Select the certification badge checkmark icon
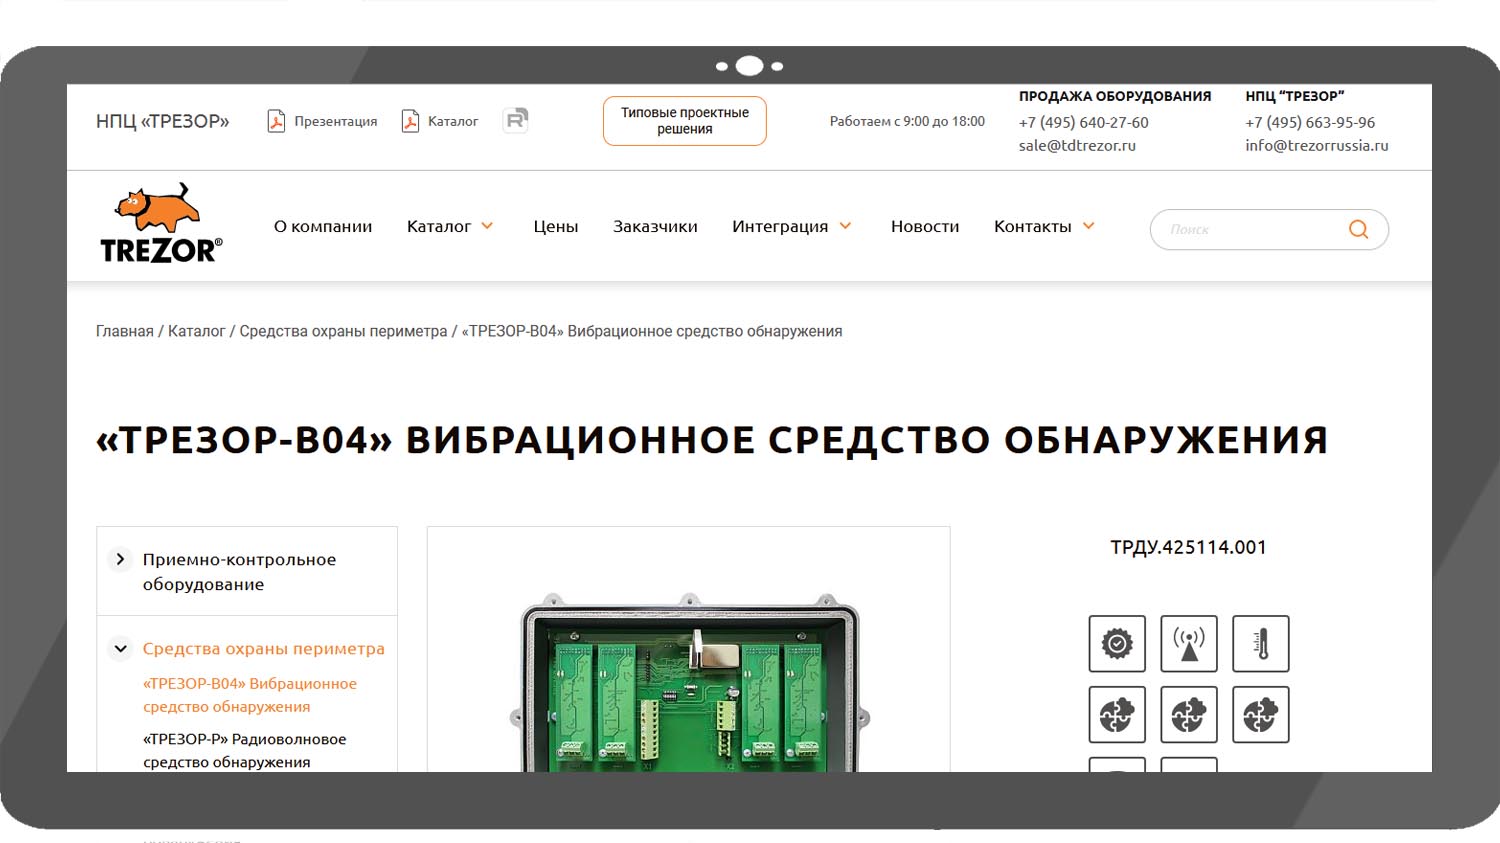The width and height of the screenshot is (1500, 843). (x=1117, y=644)
